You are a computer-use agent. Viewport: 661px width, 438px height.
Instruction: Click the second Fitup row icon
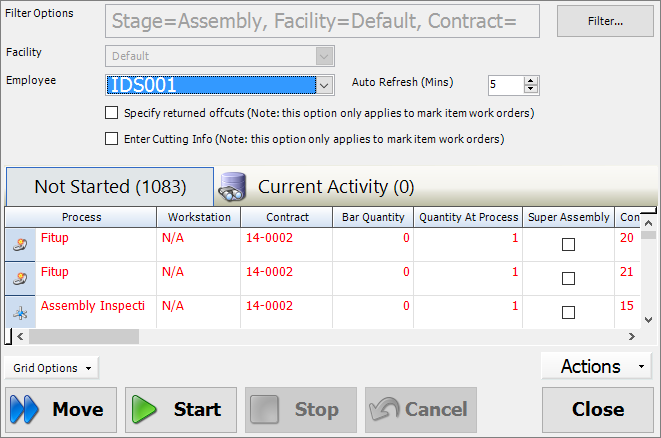pyautogui.click(x=20, y=278)
